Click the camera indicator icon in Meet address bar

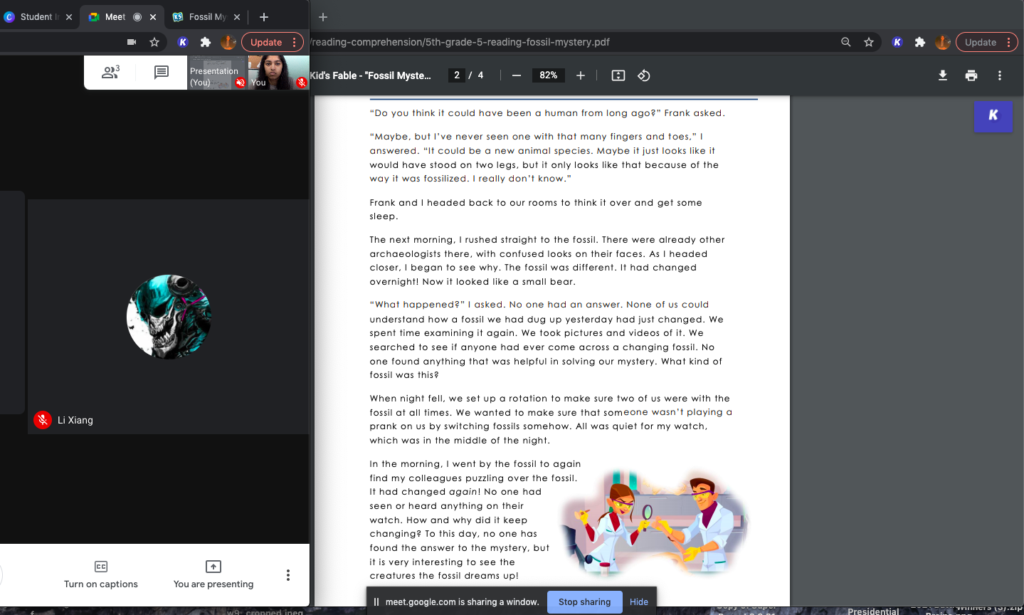pyautogui.click(x=131, y=42)
